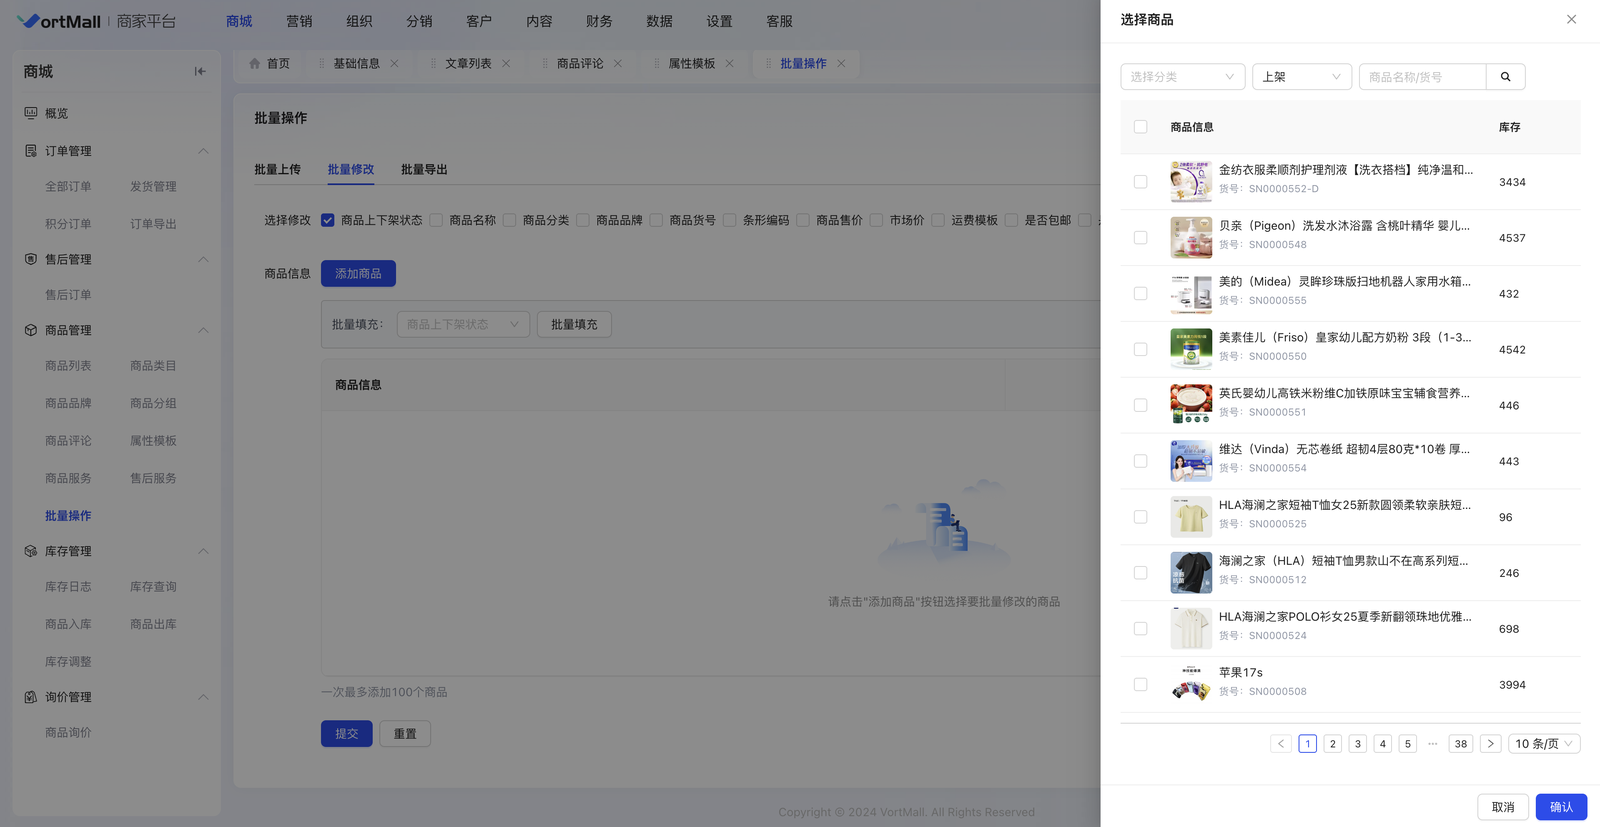This screenshot has width=1600, height=827.
Task: Expand the 10 条/页 page size selector
Action: 1543,744
